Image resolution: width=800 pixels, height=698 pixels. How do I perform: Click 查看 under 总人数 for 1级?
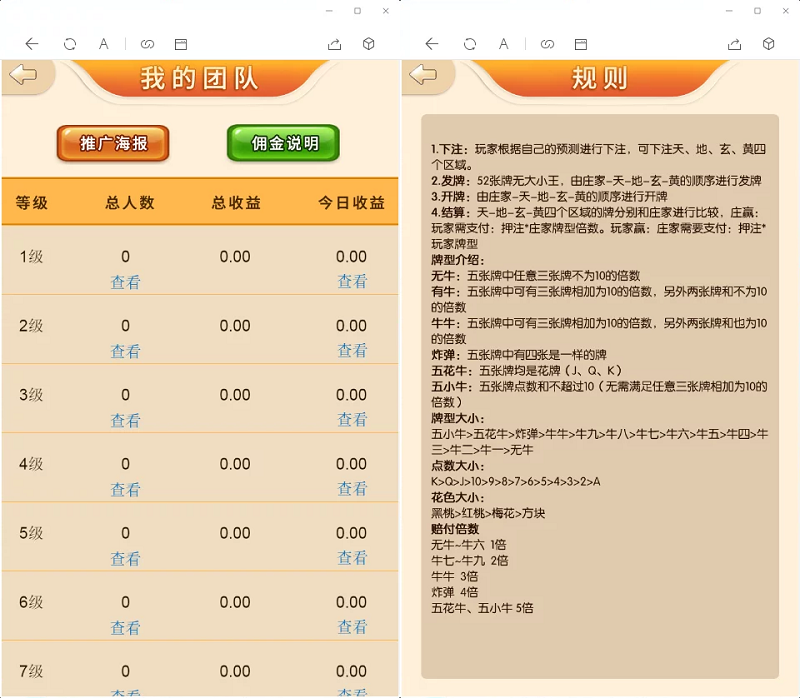click(126, 282)
